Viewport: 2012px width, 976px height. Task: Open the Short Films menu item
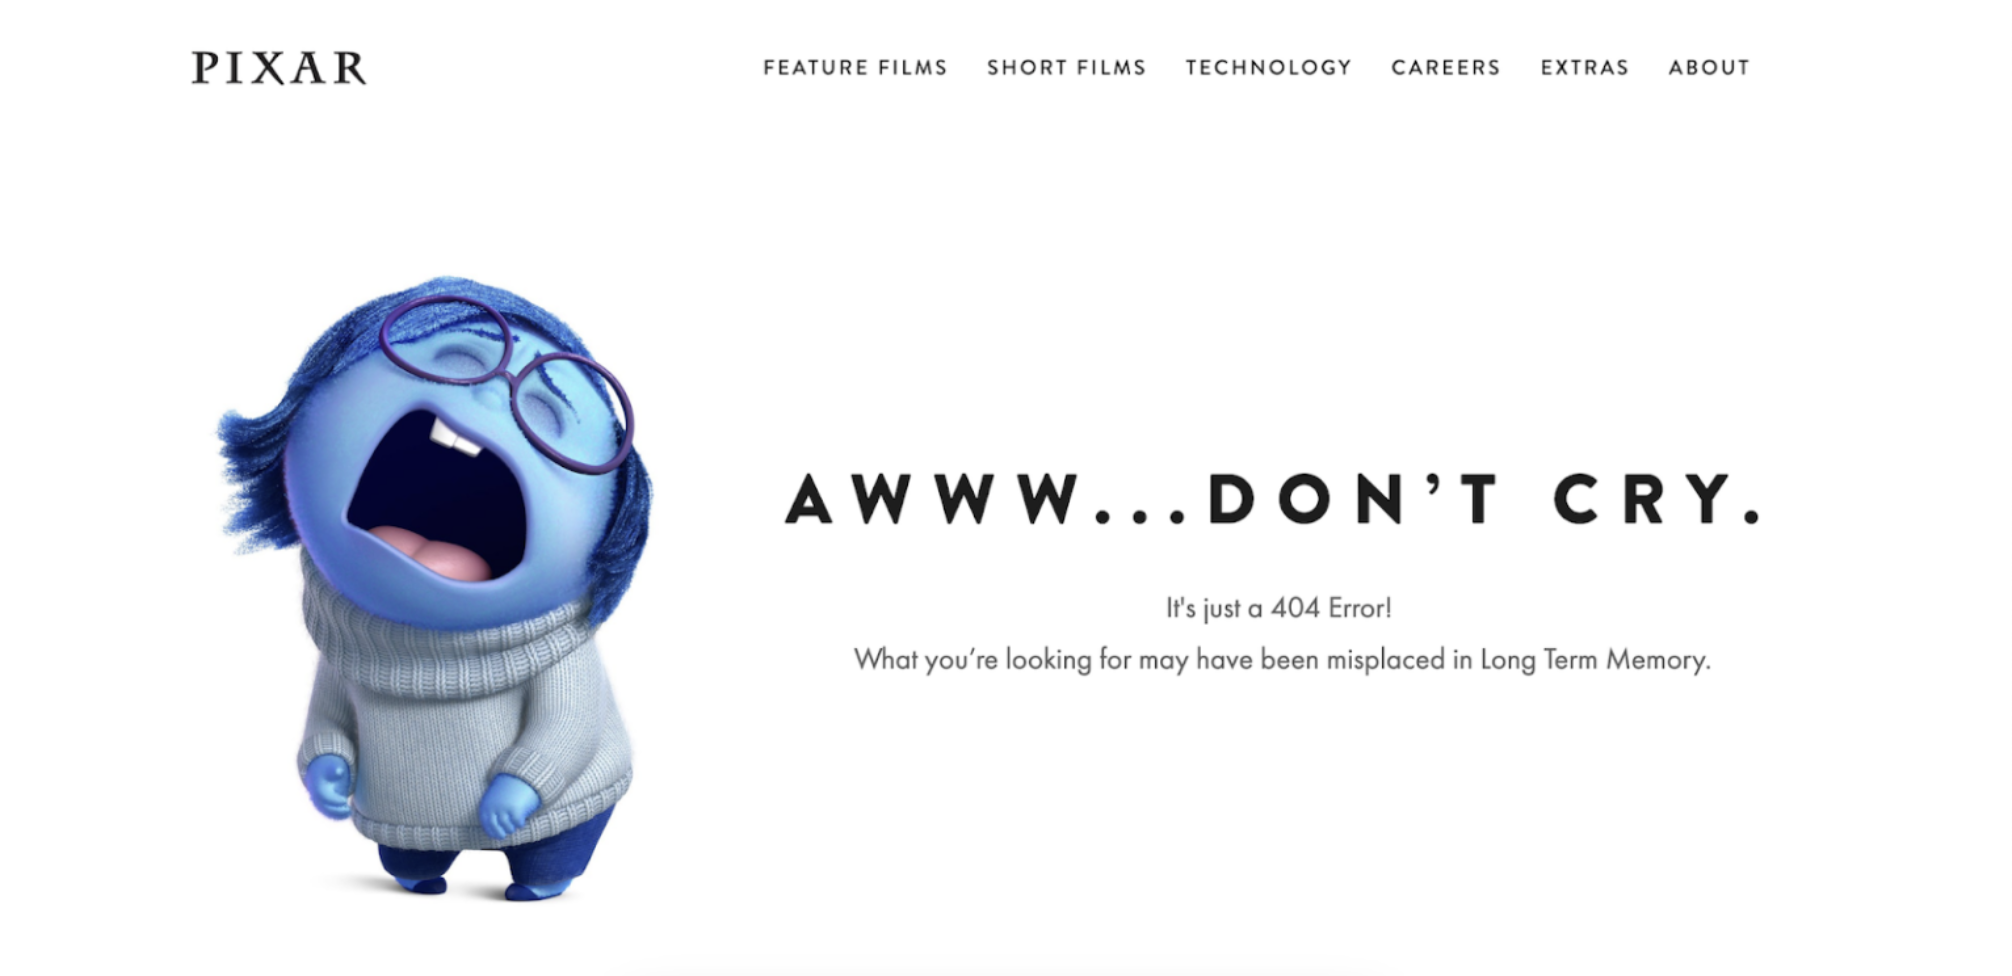[1066, 67]
